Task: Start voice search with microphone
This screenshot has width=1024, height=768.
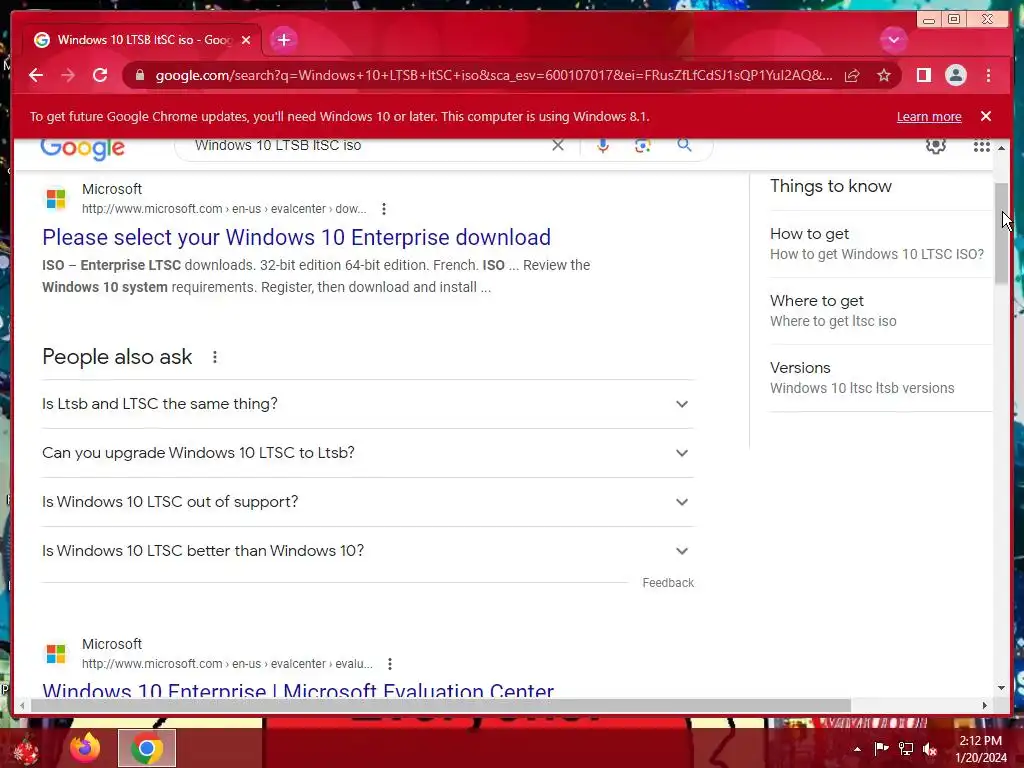Action: [x=603, y=145]
